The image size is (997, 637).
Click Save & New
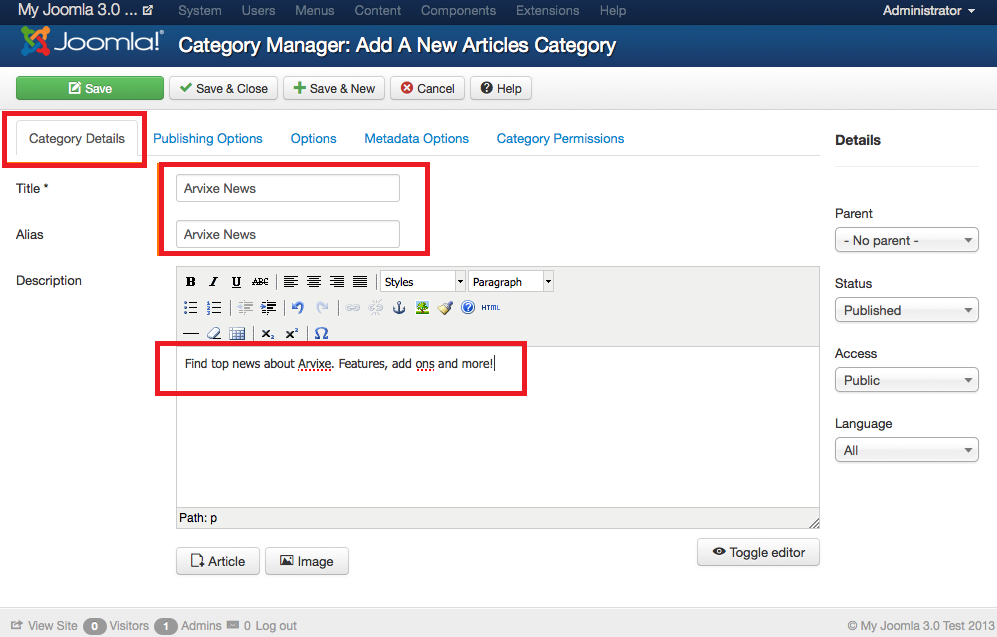[x=334, y=88]
